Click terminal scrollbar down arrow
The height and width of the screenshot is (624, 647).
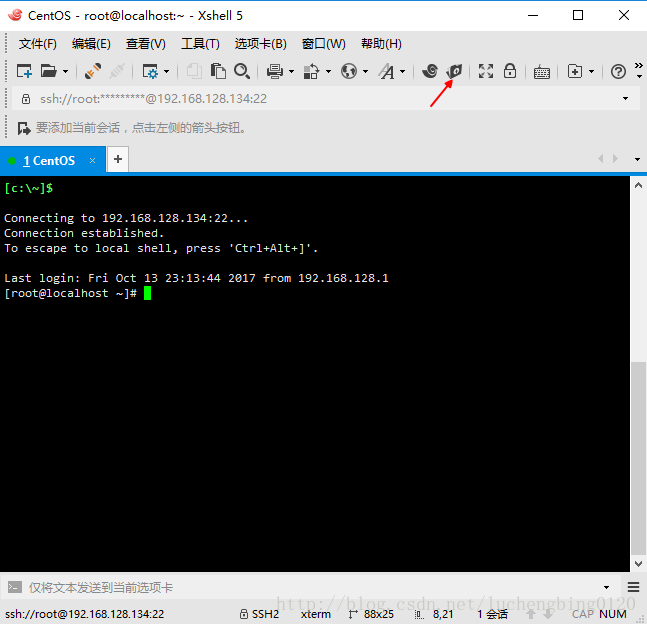click(638, 563)
